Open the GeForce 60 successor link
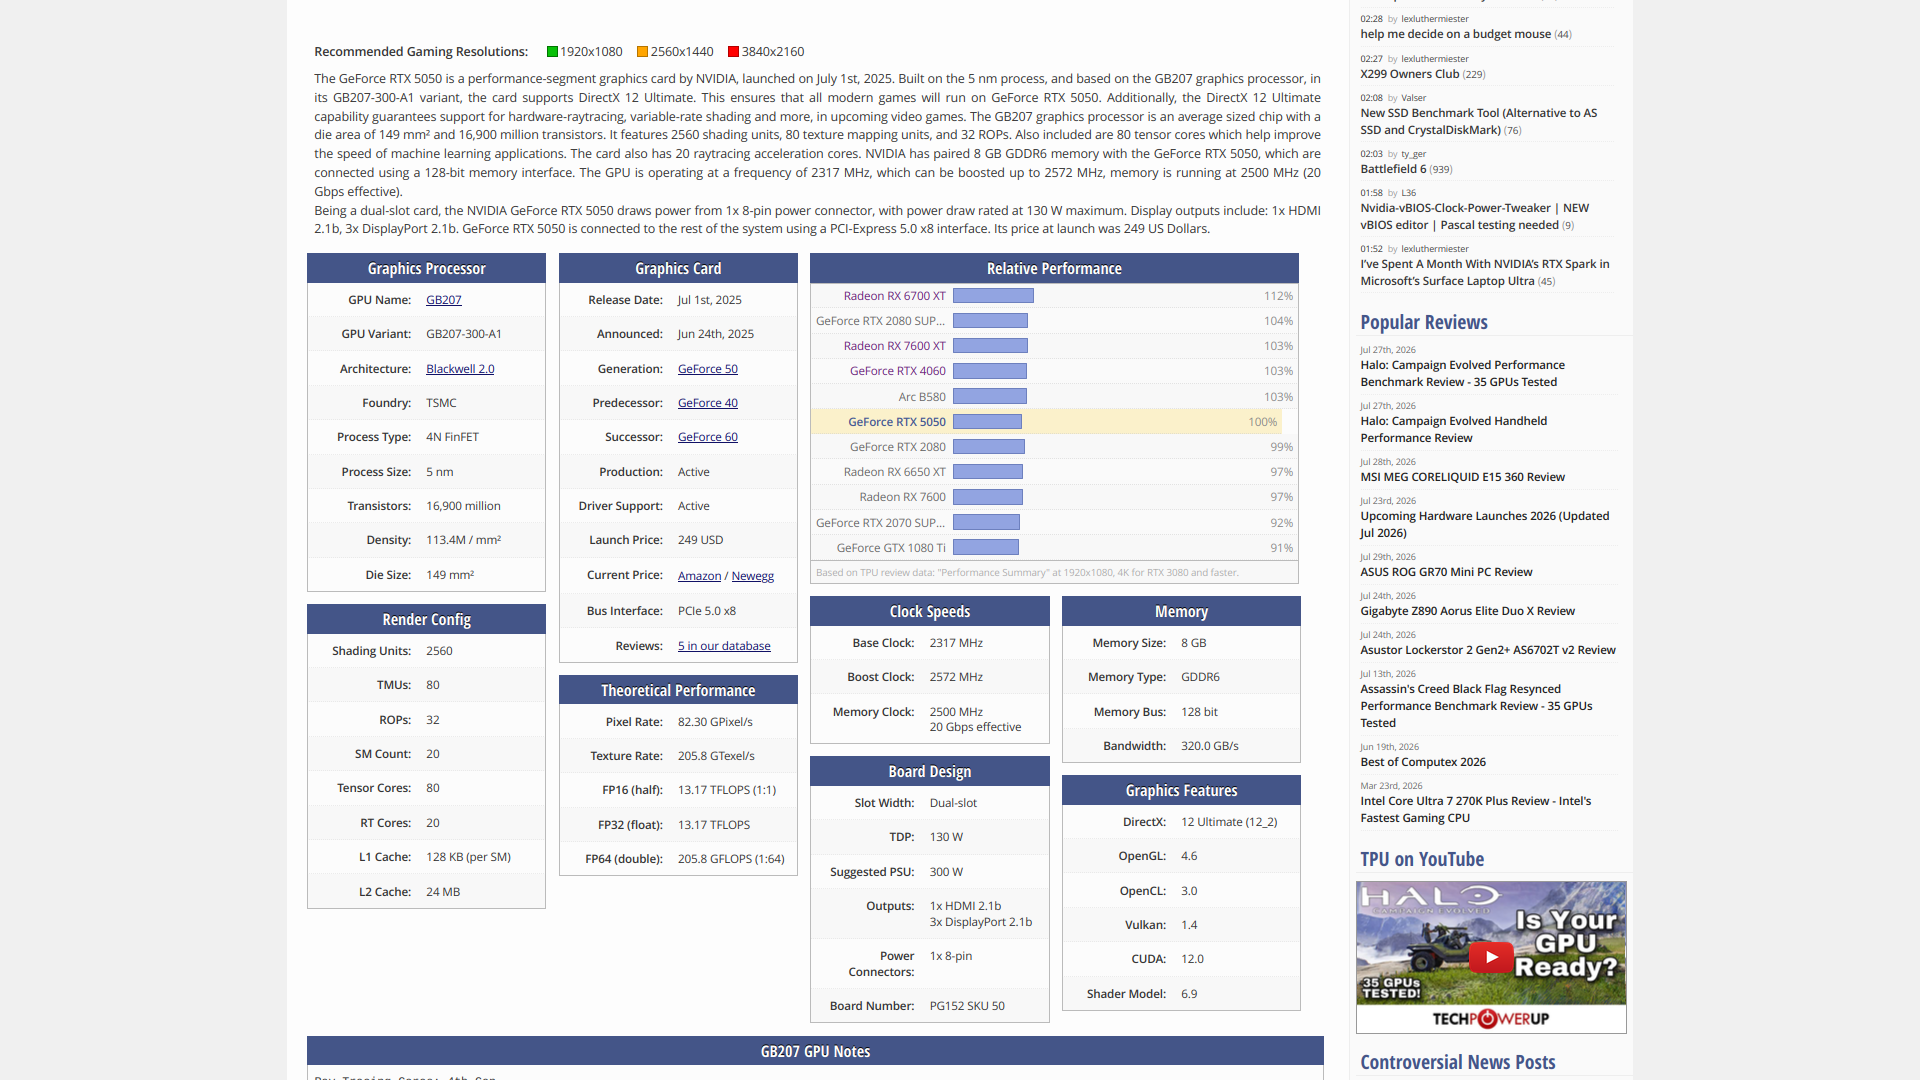The height and width of the screenshot is (1080, 1920). pos(708,437)
